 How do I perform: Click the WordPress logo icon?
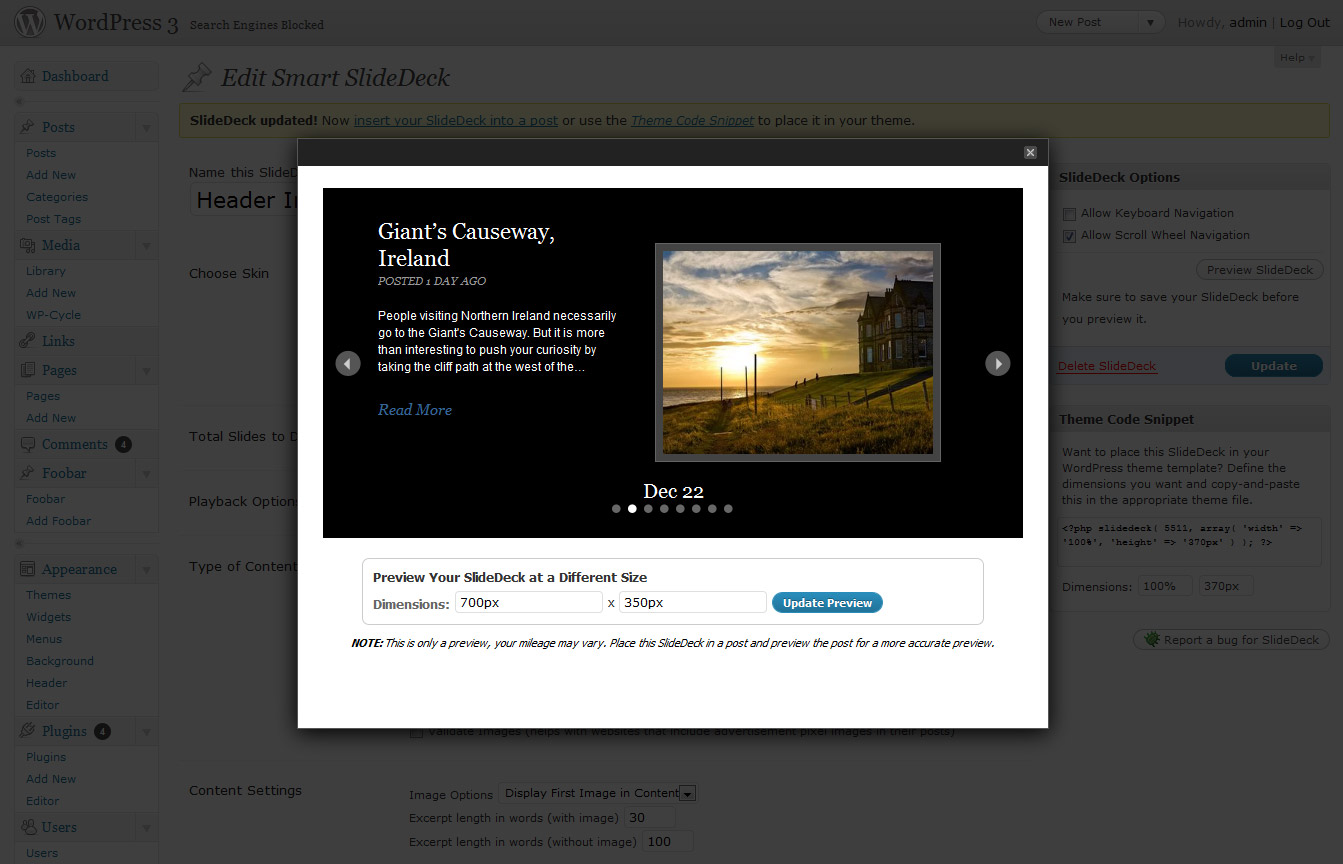pyautogui.click(x=30, y=21)
